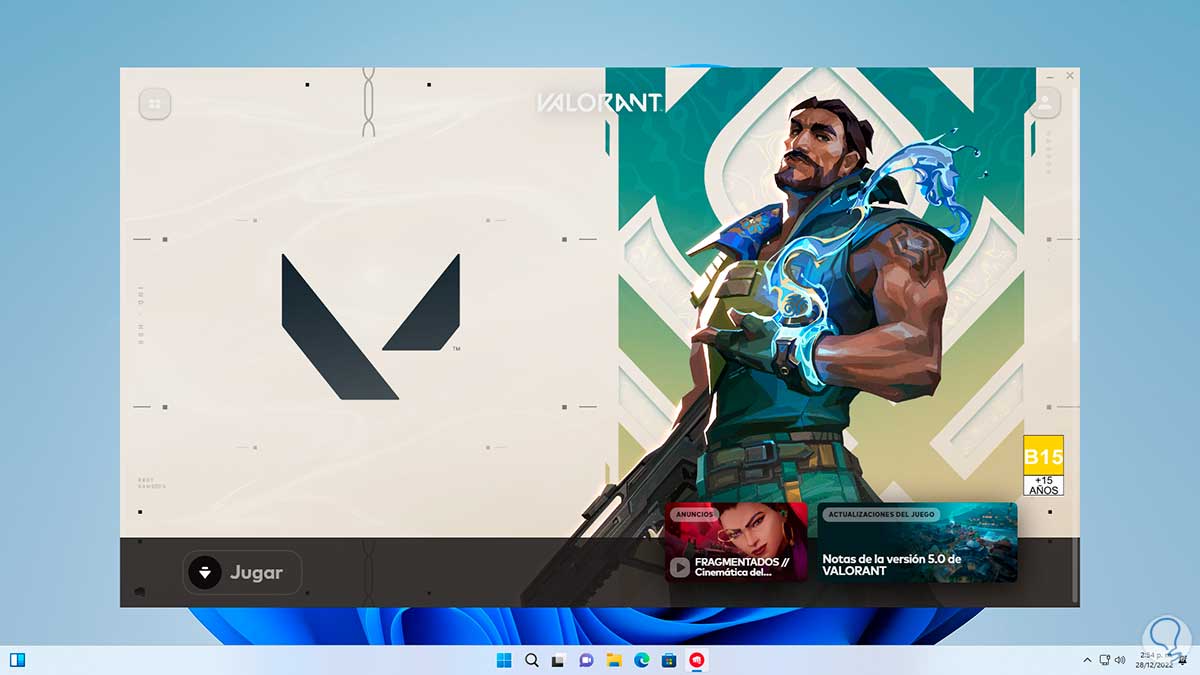This screenshot has width=1200, height=675.
Task: Click the B15 age rating badge
Action: (x=1043, y=465)
